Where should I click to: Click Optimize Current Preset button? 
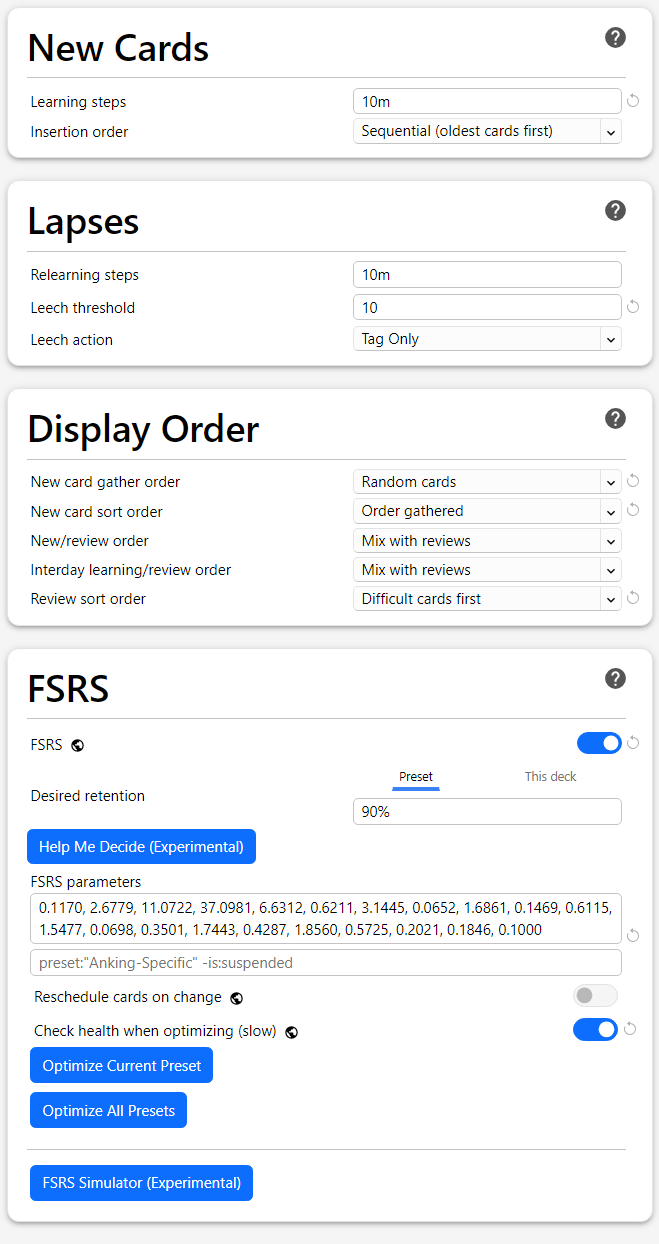pos(121,1066)
